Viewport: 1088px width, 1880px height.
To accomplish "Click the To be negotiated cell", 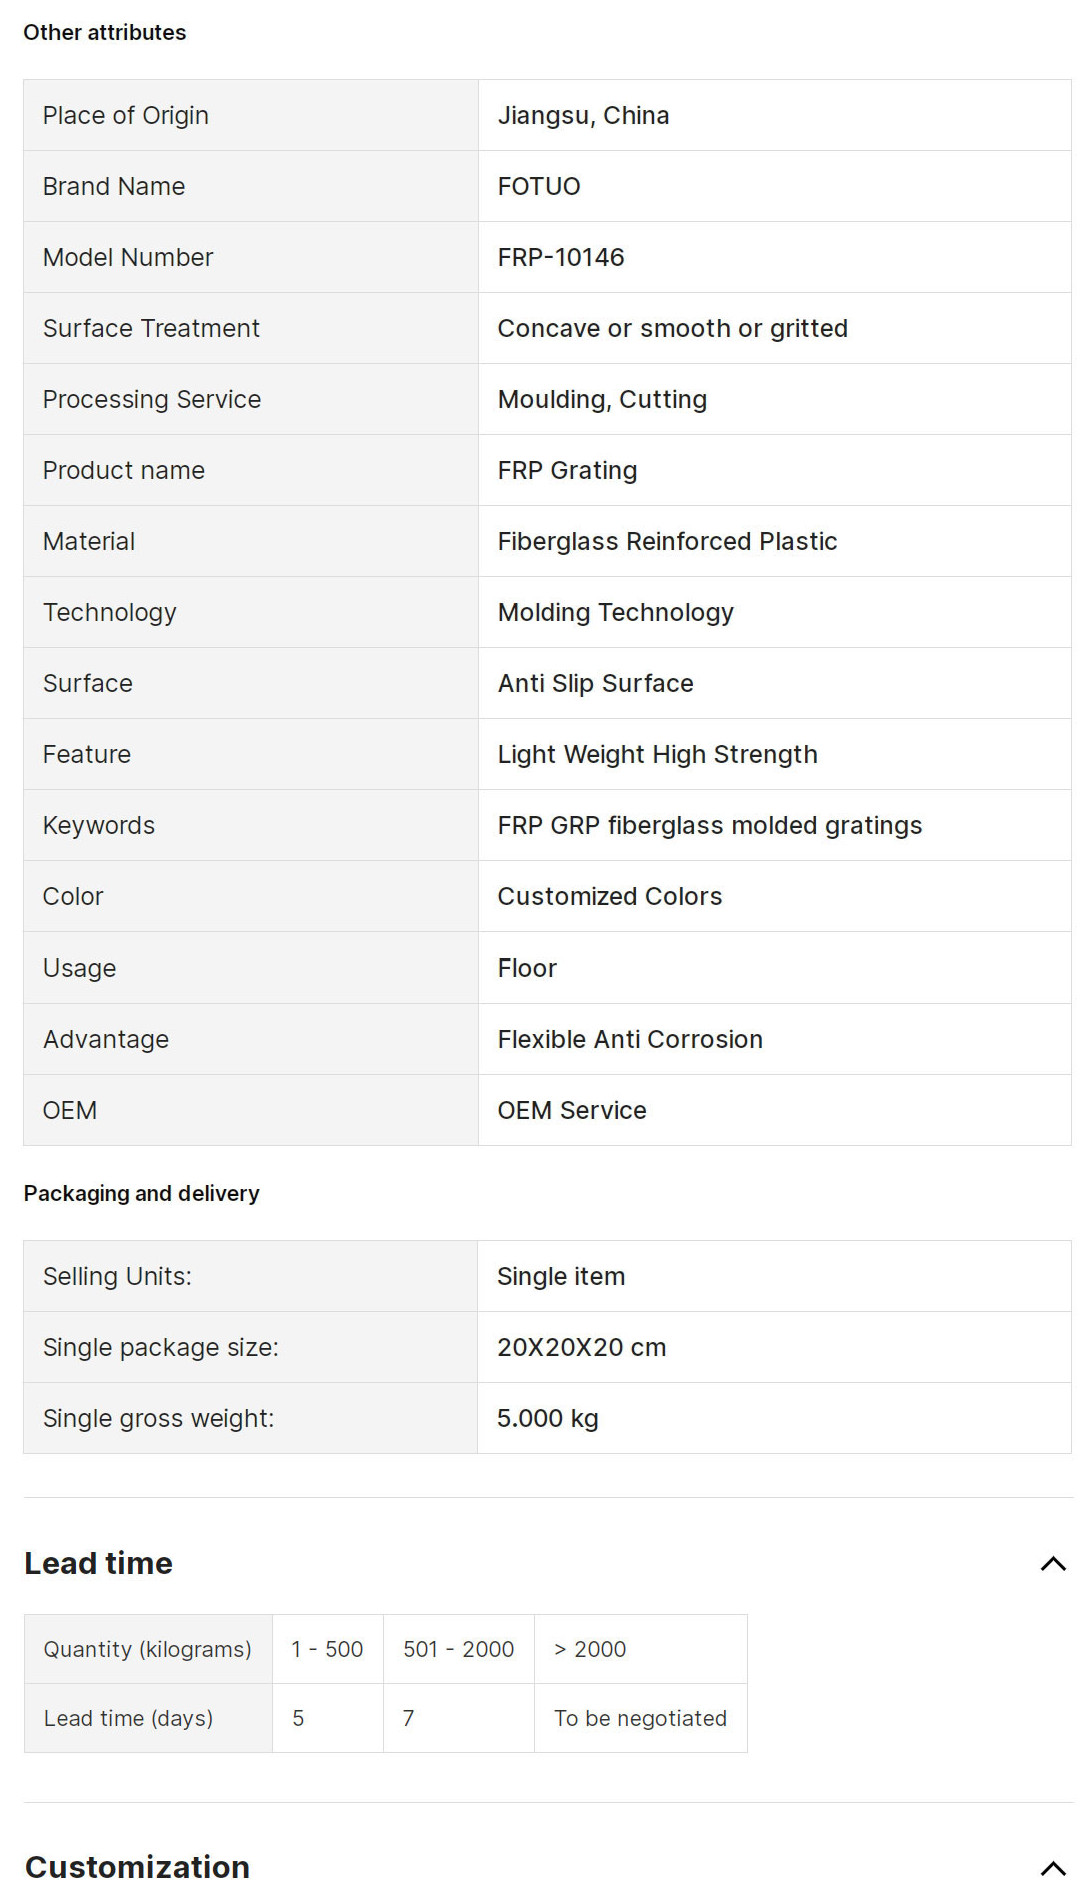I will point(640,1718).
